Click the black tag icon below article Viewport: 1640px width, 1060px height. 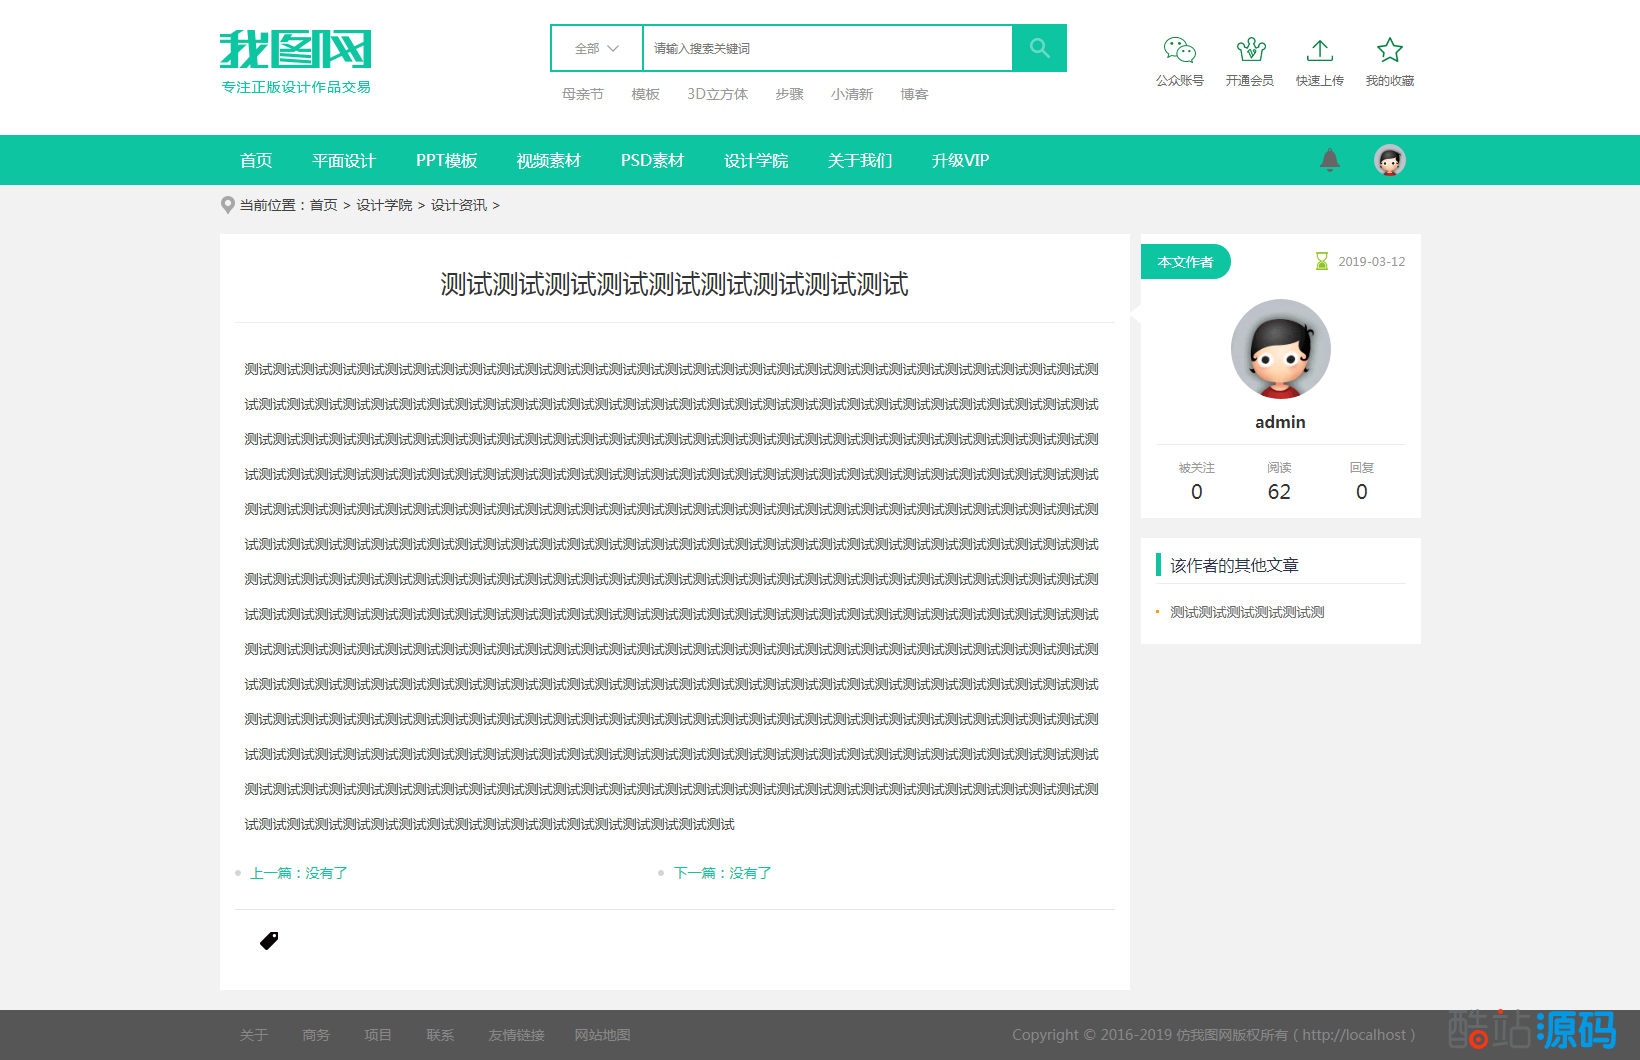(x=269, y=941)
